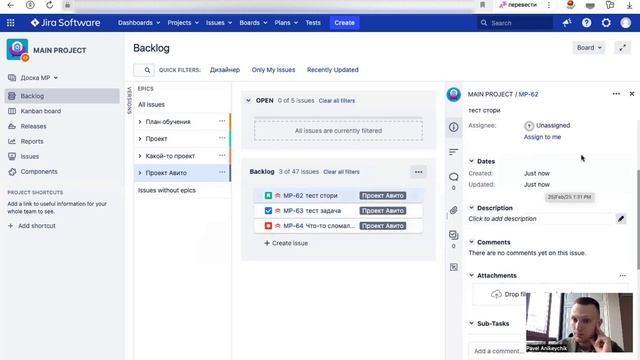Reload the page with browser refresh
This screenshot has height=360, width=640.
49,5
